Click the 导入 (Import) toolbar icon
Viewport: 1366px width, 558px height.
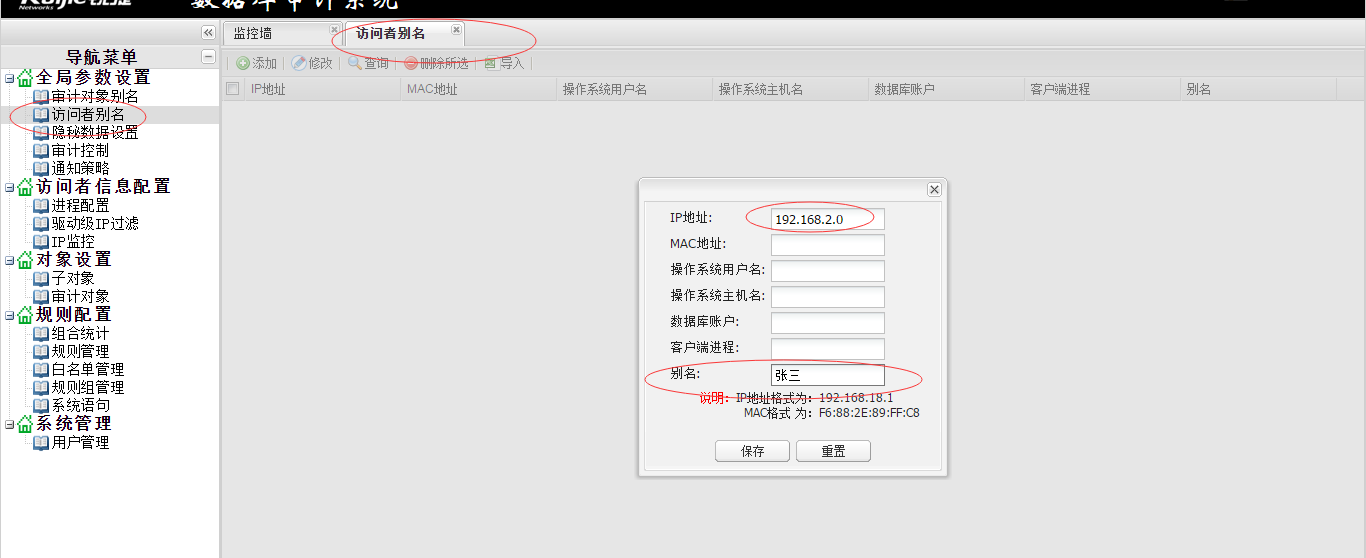[491, 63]
